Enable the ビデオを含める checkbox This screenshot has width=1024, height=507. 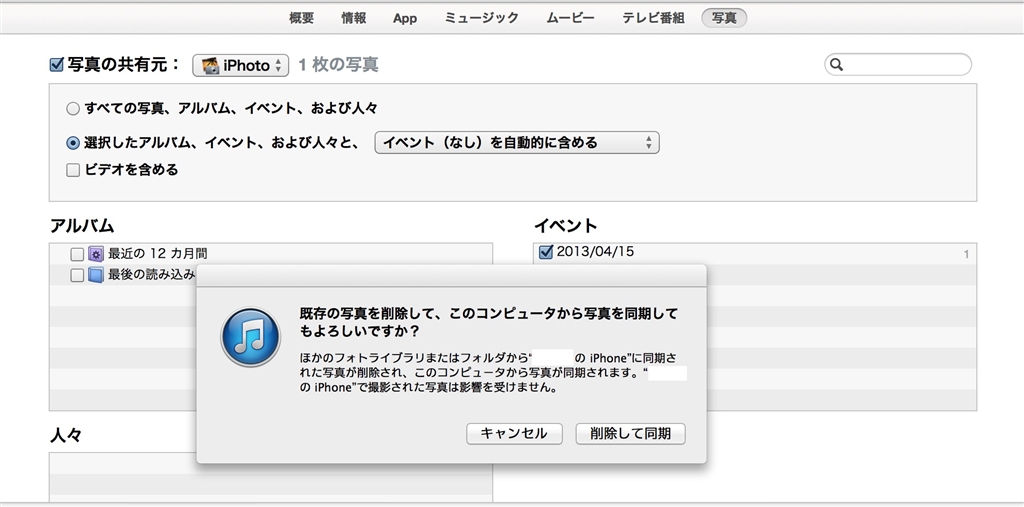click(73, 170)
